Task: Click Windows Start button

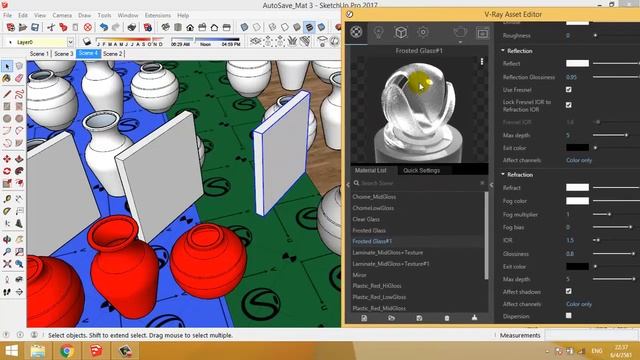Action: coord(11,351)
